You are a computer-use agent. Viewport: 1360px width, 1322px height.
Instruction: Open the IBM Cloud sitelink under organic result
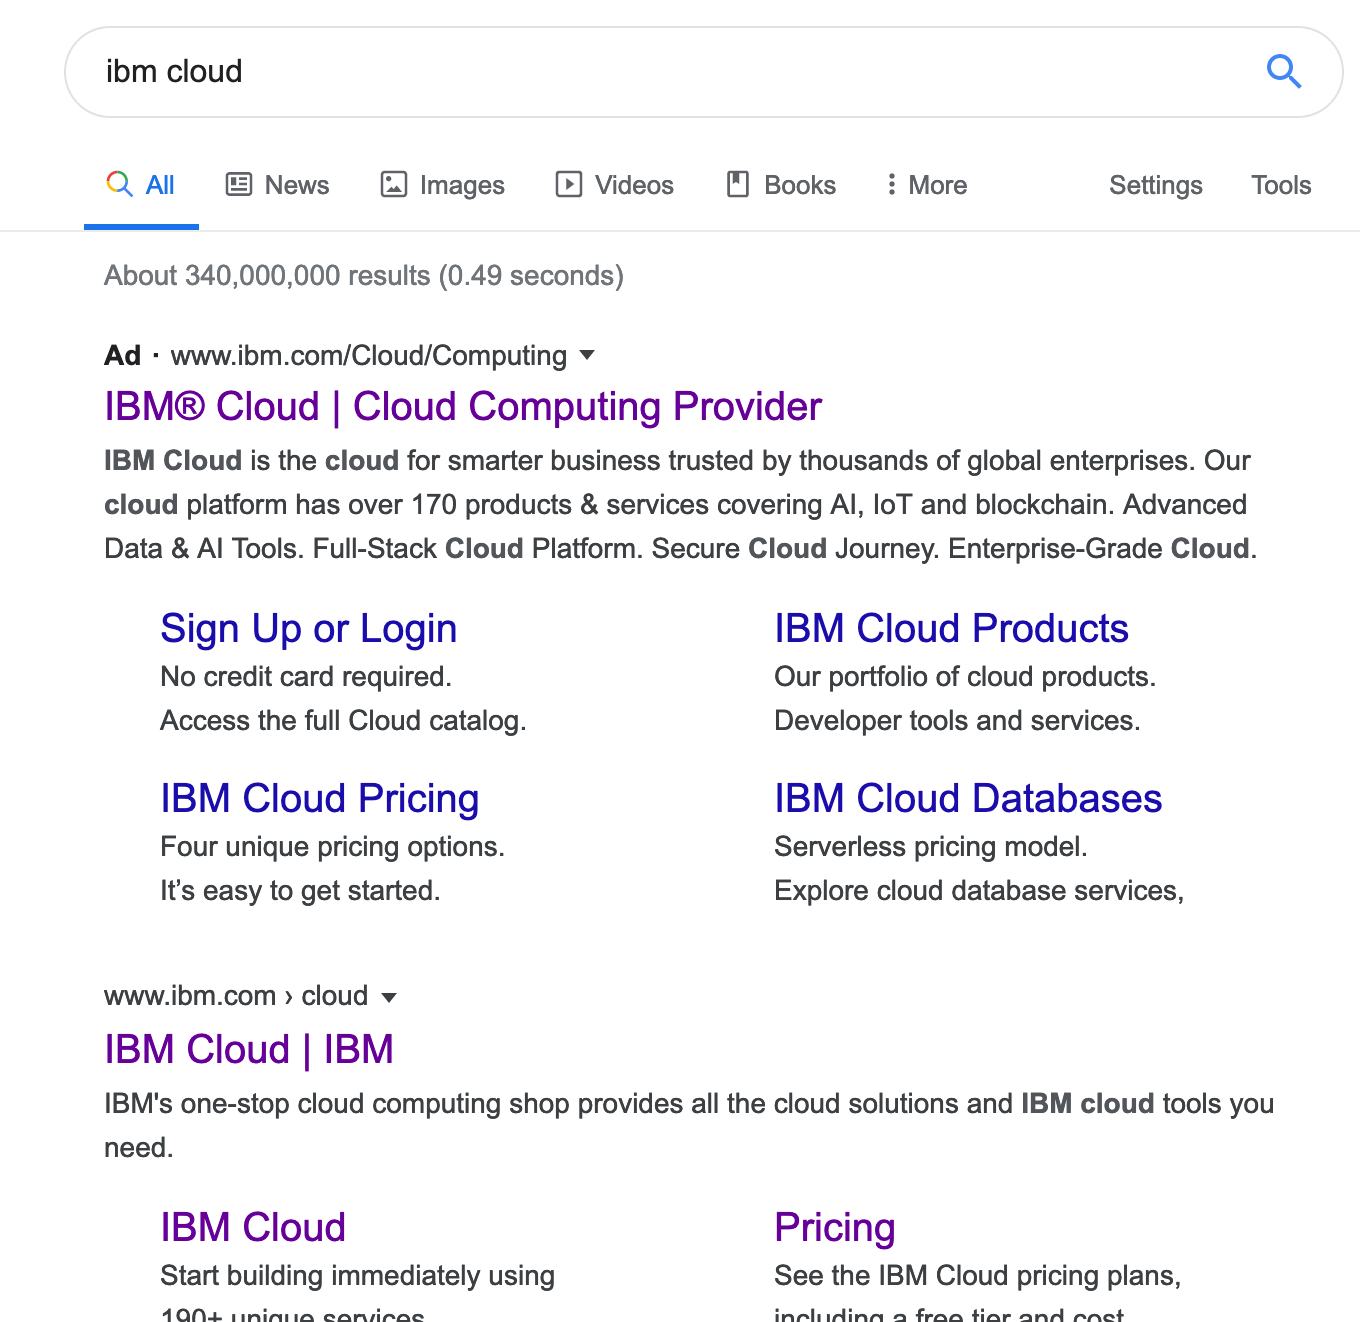tap(253, 1228)
